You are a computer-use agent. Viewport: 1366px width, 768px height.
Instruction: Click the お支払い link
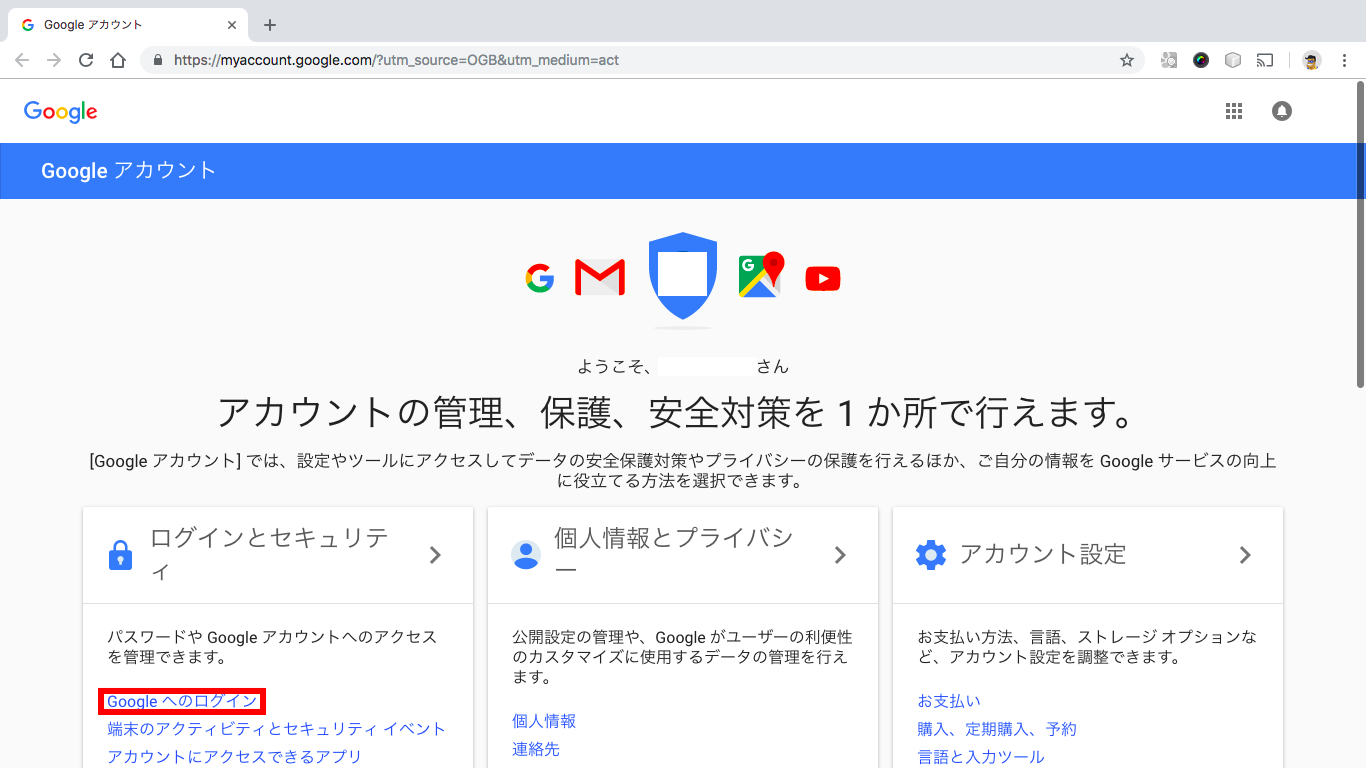948,701
